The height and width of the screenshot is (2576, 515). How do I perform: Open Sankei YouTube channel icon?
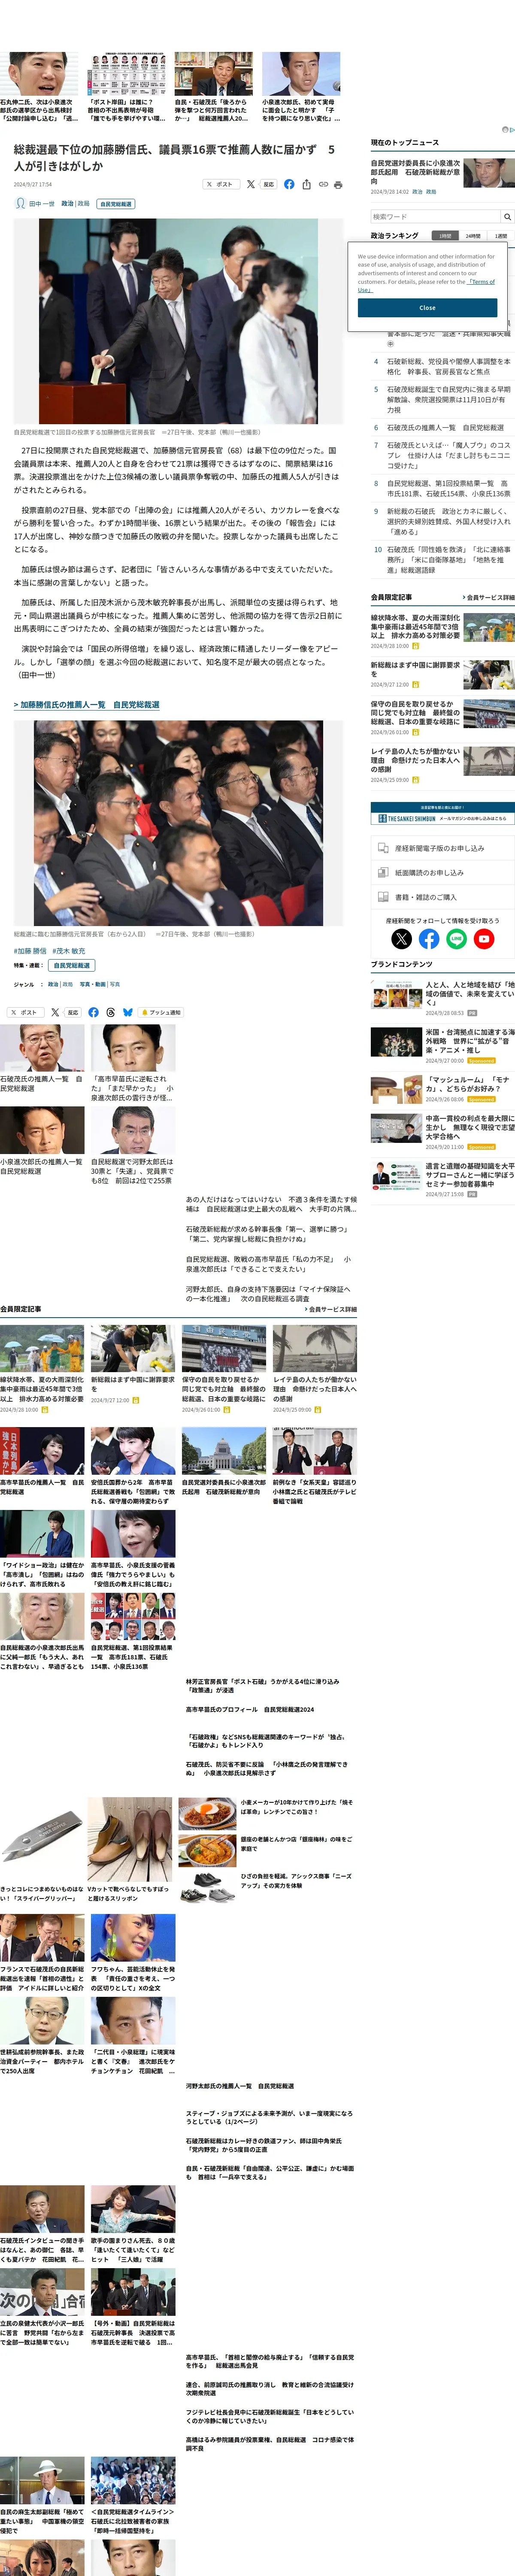(484, 939)
